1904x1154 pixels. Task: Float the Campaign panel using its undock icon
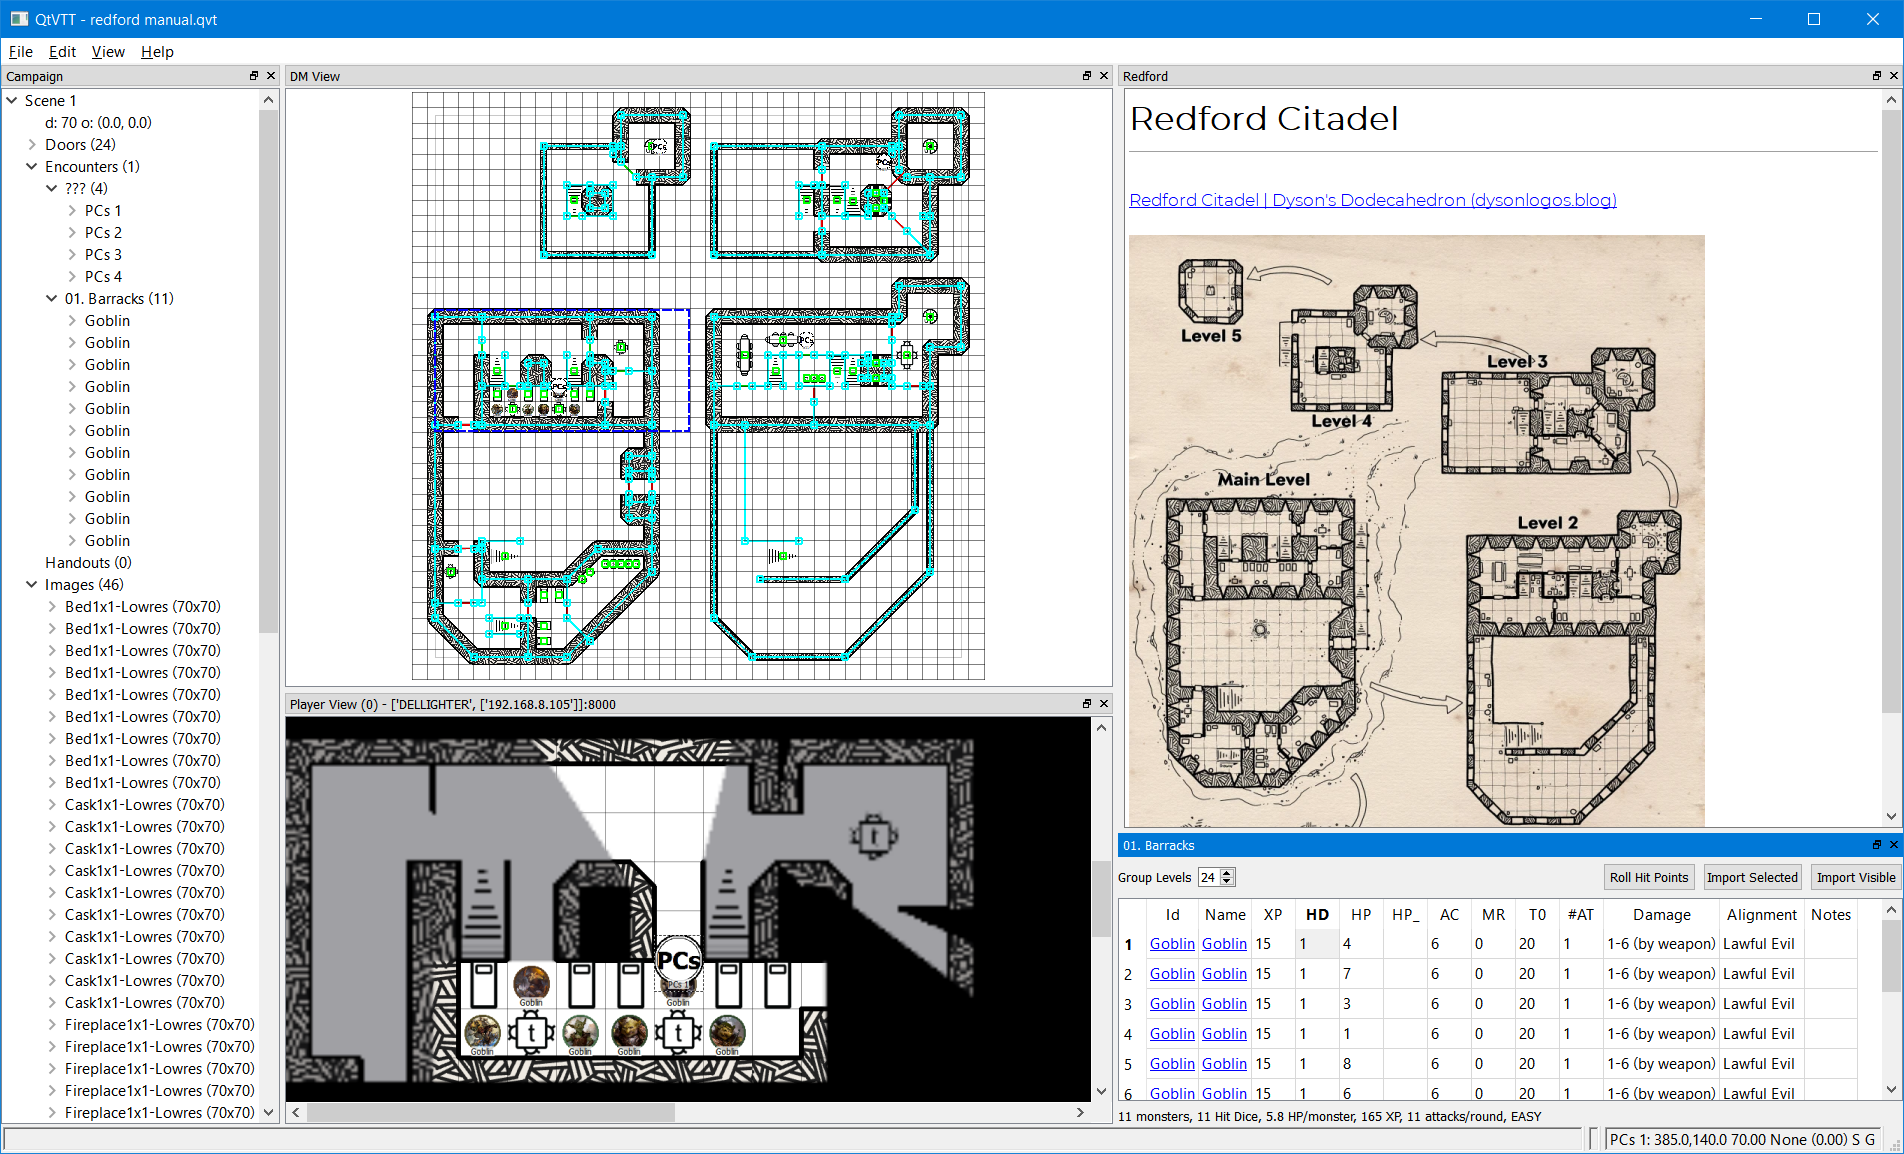click(x=254, y=76)
